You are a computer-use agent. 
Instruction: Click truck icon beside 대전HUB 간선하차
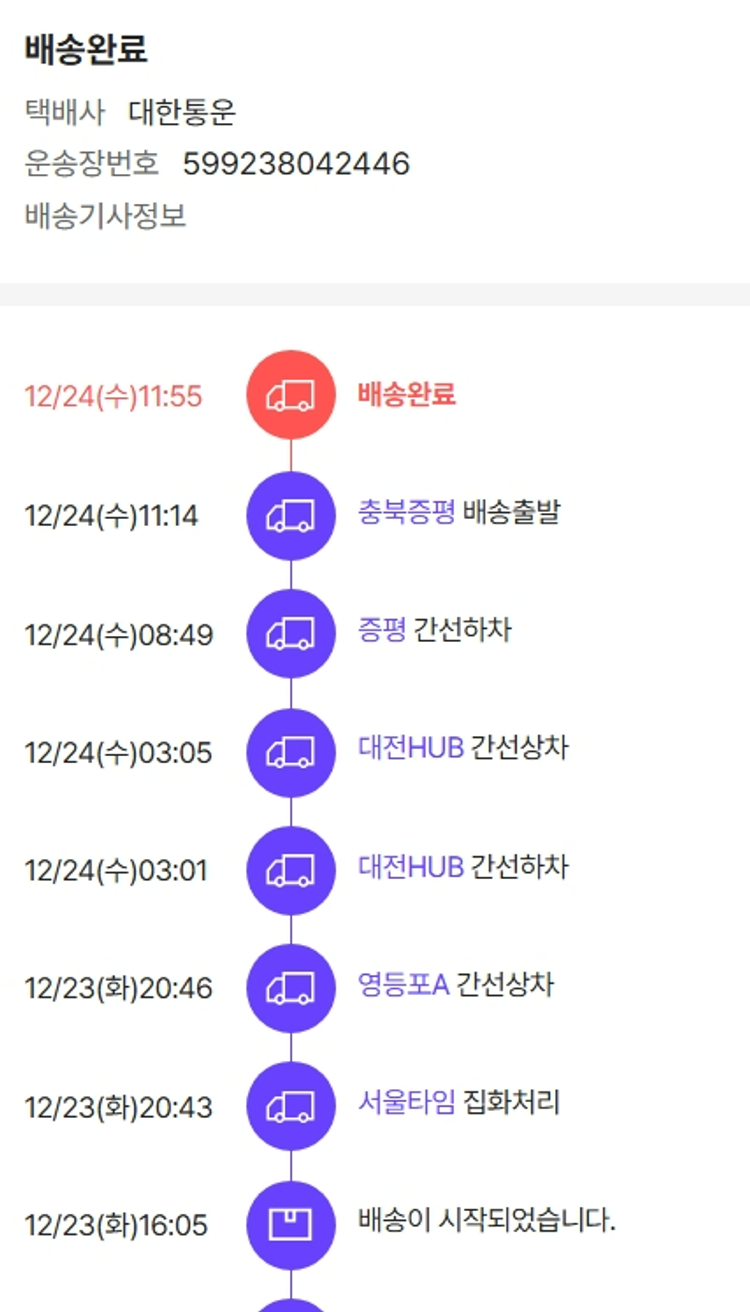291,870
